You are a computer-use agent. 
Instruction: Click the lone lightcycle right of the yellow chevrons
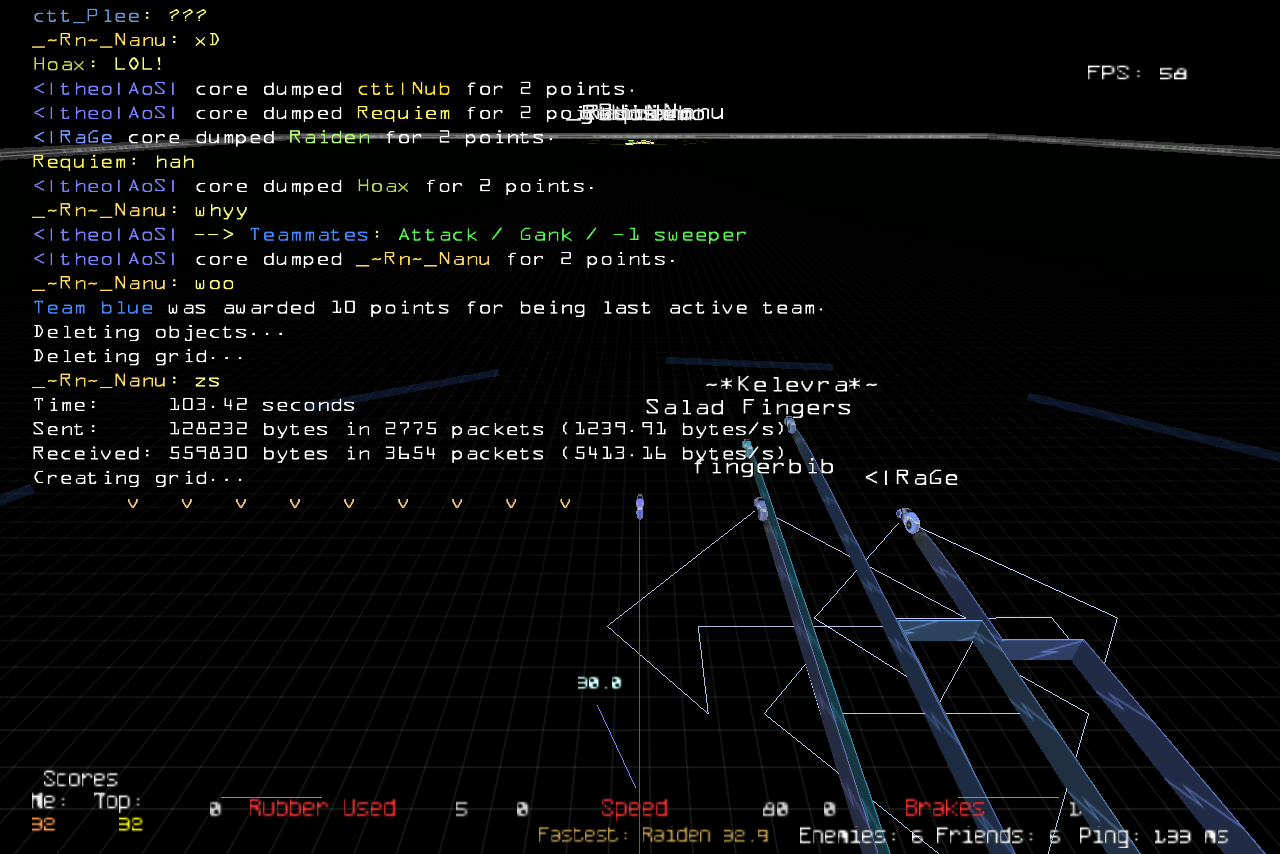tap(640, 506)
